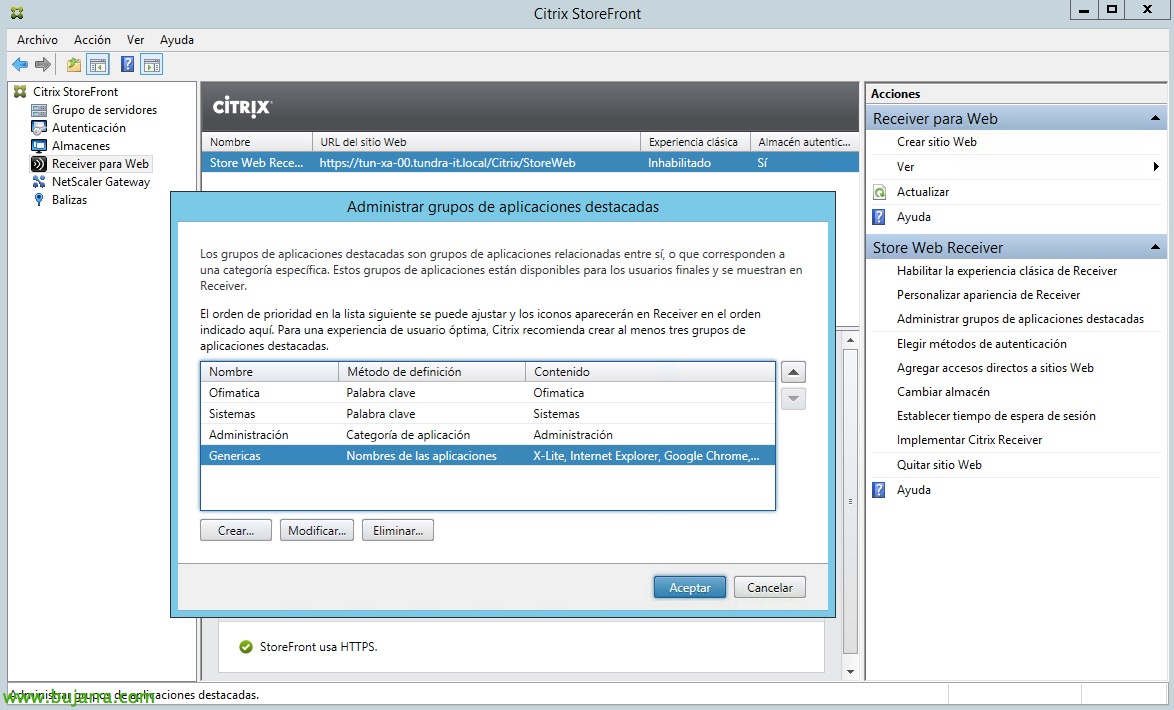Open the Archivo menu
1174x710 pixels.
(x=37, y=40)
